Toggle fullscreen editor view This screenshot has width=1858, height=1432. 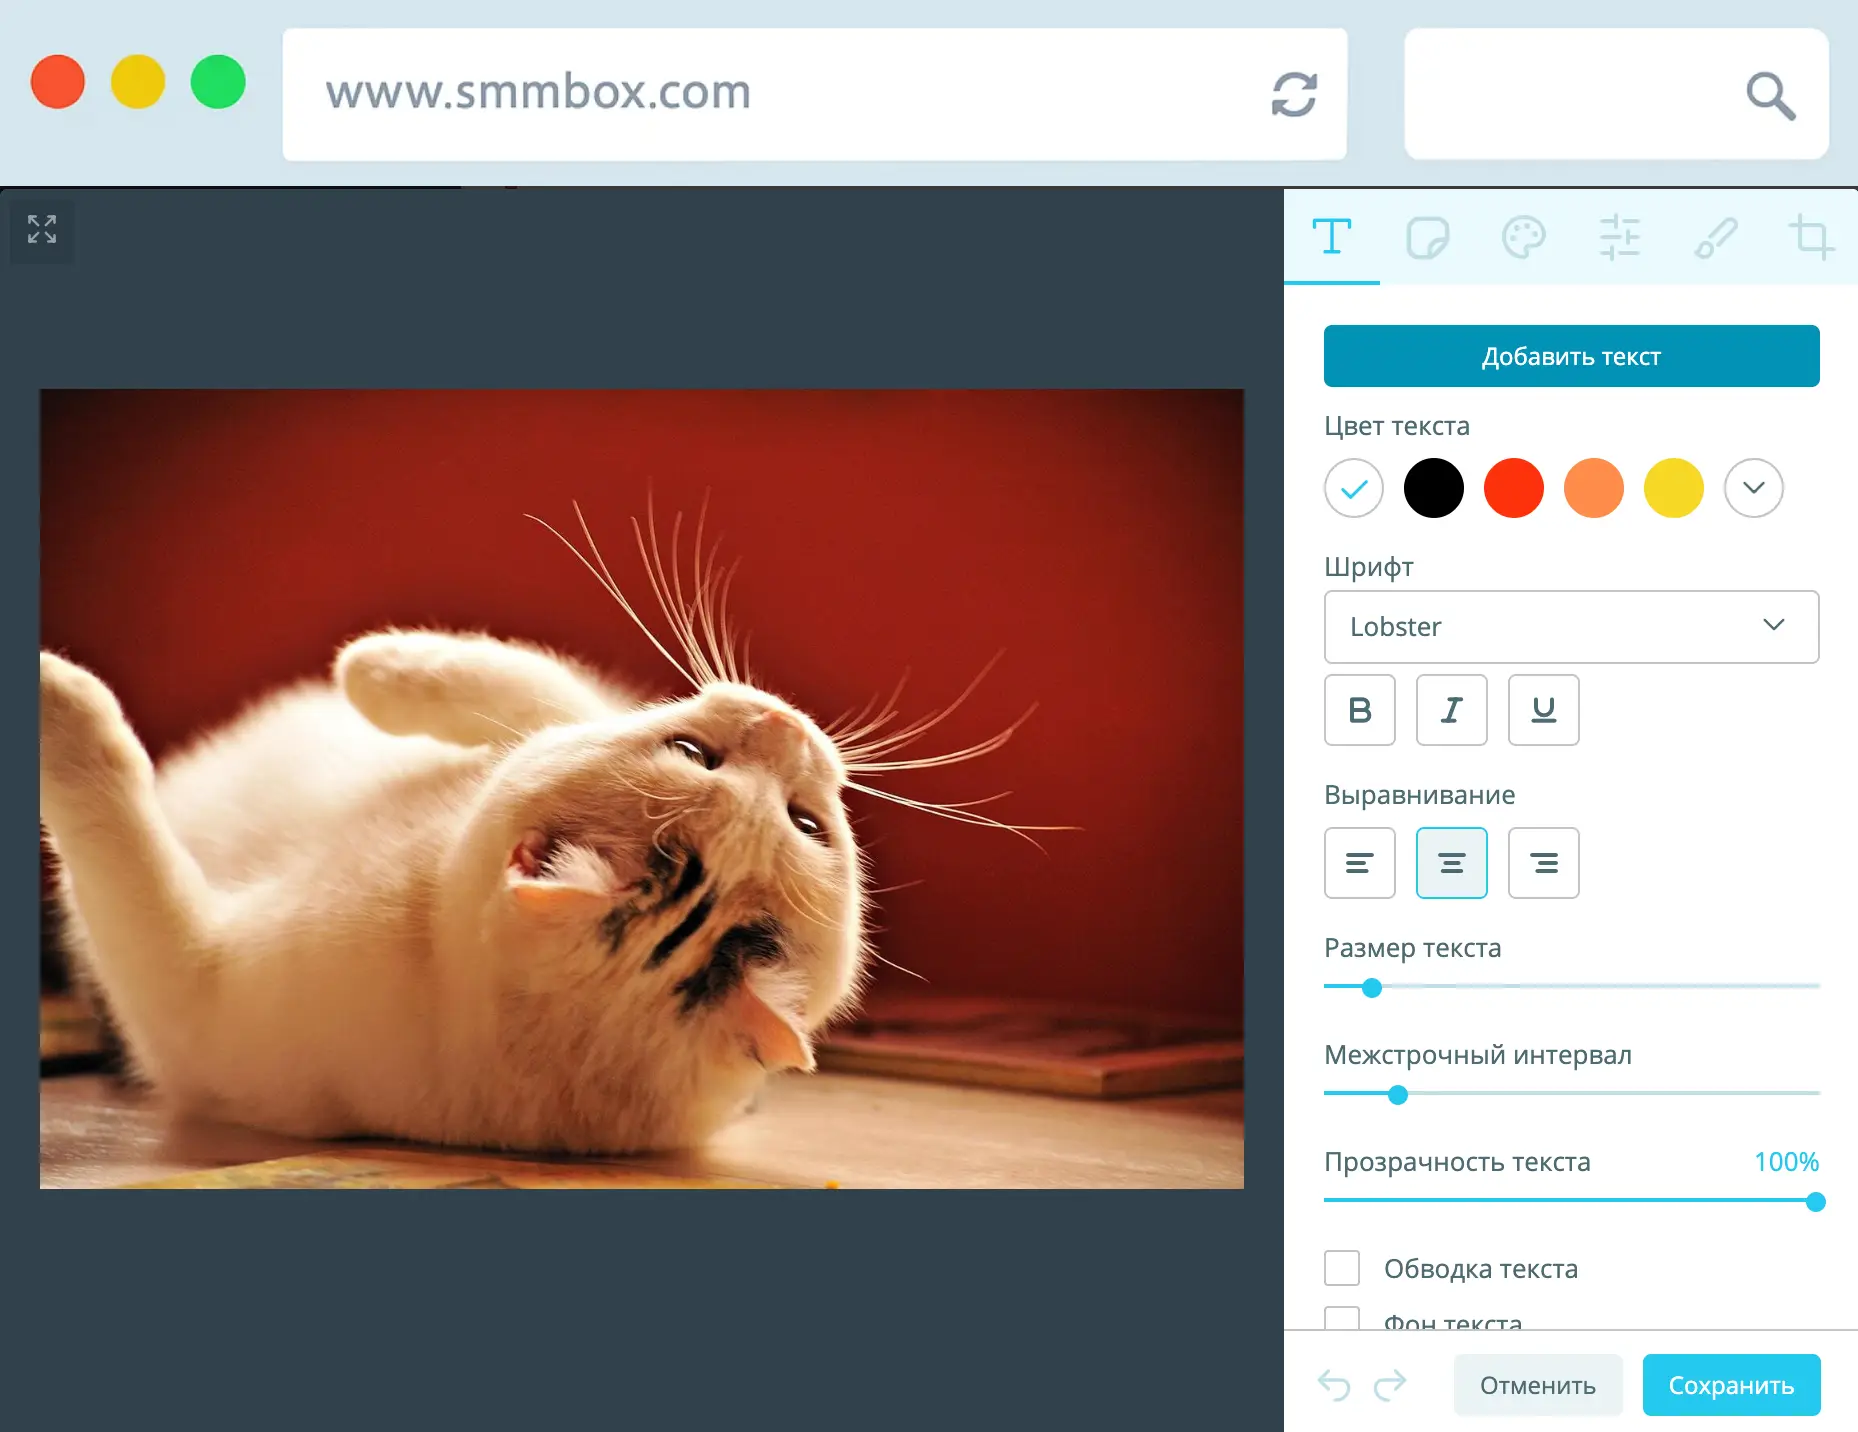coord(42,229)
